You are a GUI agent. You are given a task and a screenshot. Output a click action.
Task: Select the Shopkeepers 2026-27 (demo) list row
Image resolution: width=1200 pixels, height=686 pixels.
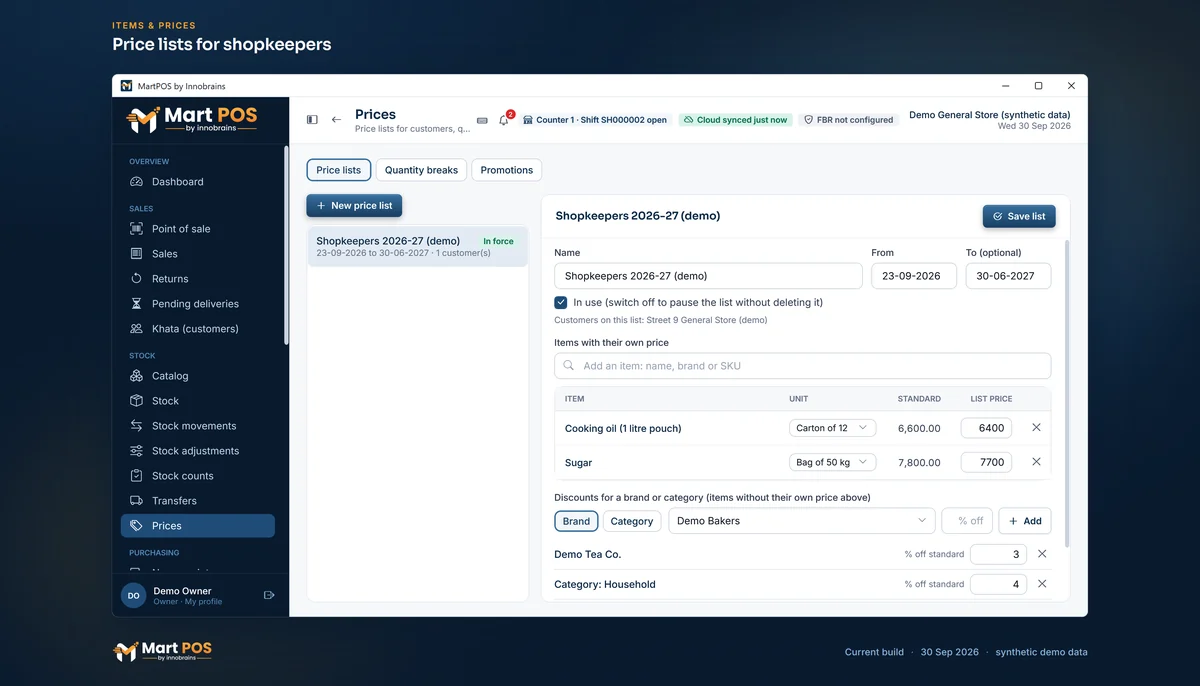click(417, 246)
